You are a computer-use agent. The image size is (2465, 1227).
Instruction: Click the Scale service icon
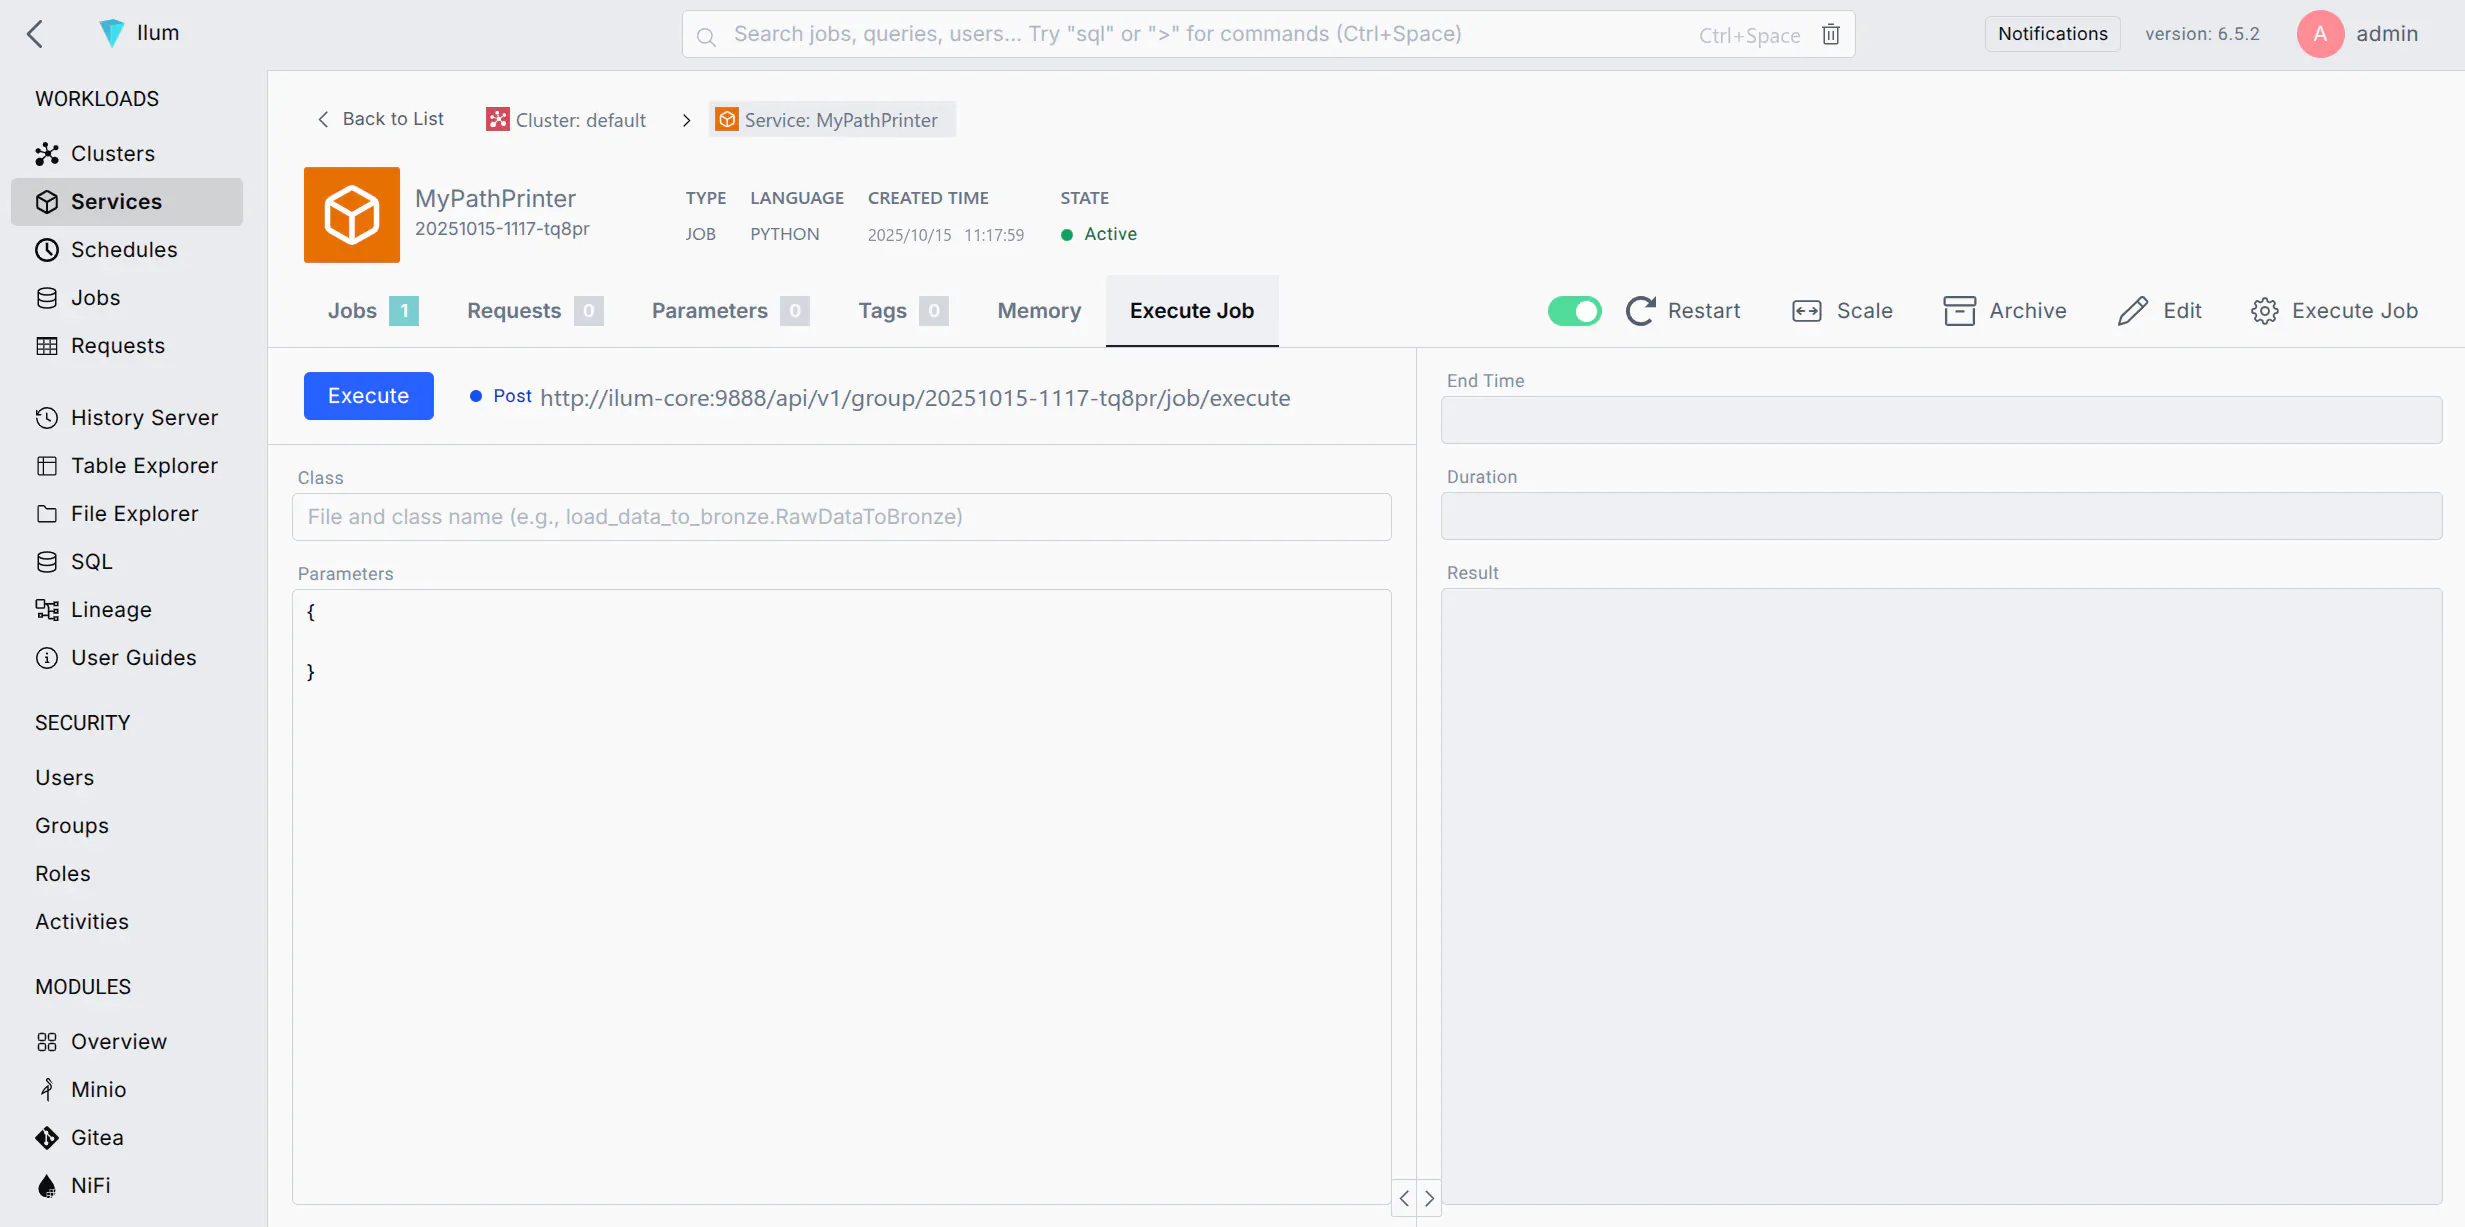point(1807,311)
